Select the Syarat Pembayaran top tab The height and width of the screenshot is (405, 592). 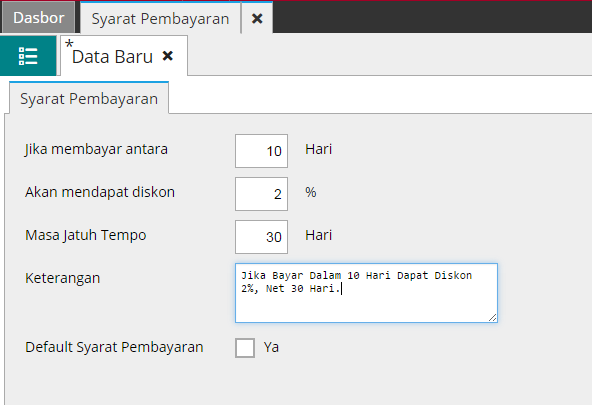click(x=160, y=18)
